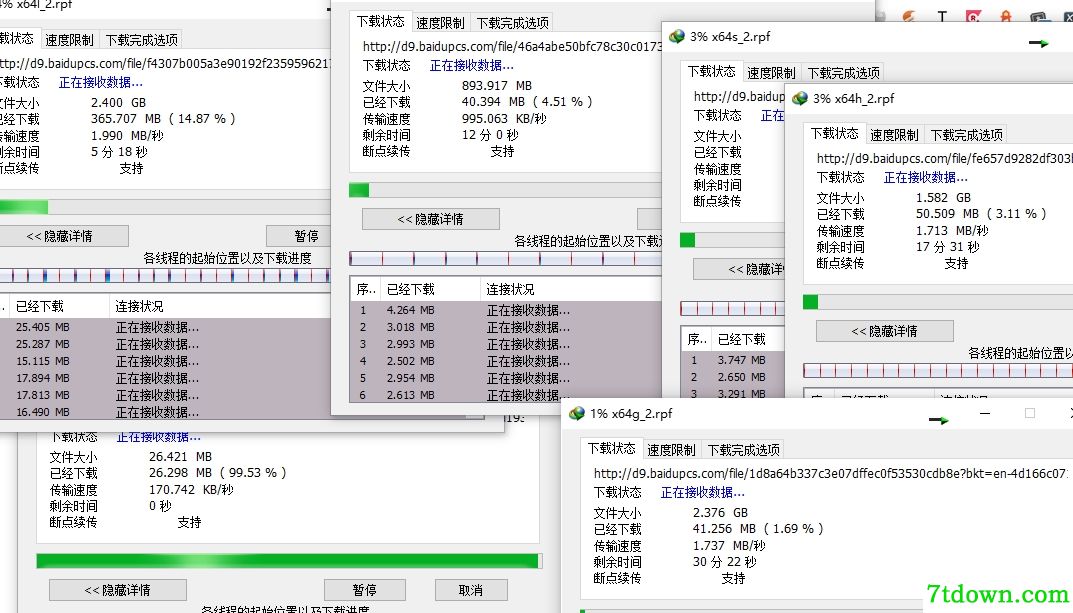Hide details in the x64h_2.rpf window

point(884,331)
